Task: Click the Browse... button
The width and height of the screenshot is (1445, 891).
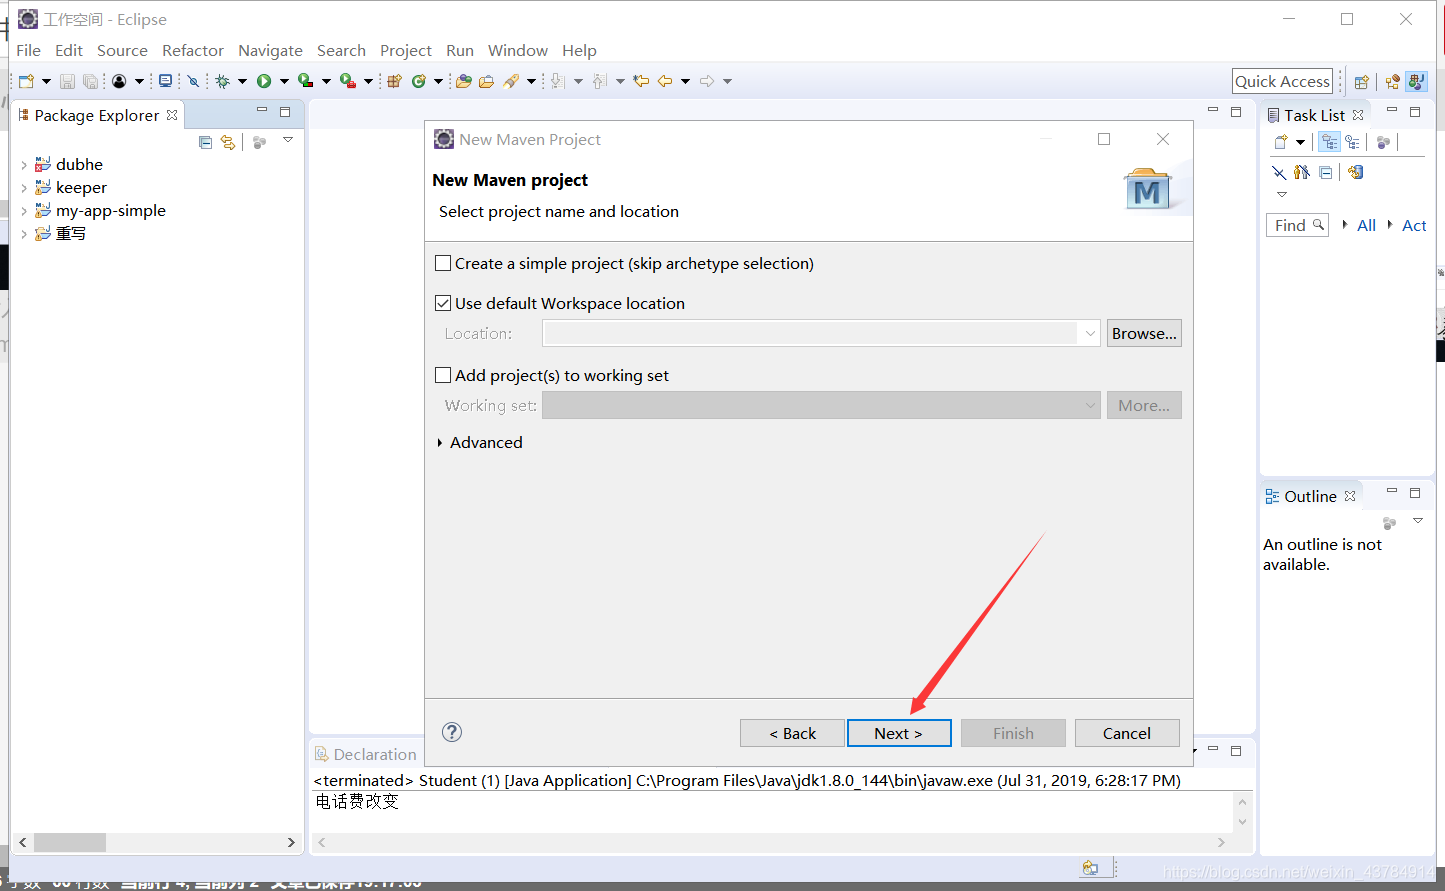Action: (x=1144, y=333)
